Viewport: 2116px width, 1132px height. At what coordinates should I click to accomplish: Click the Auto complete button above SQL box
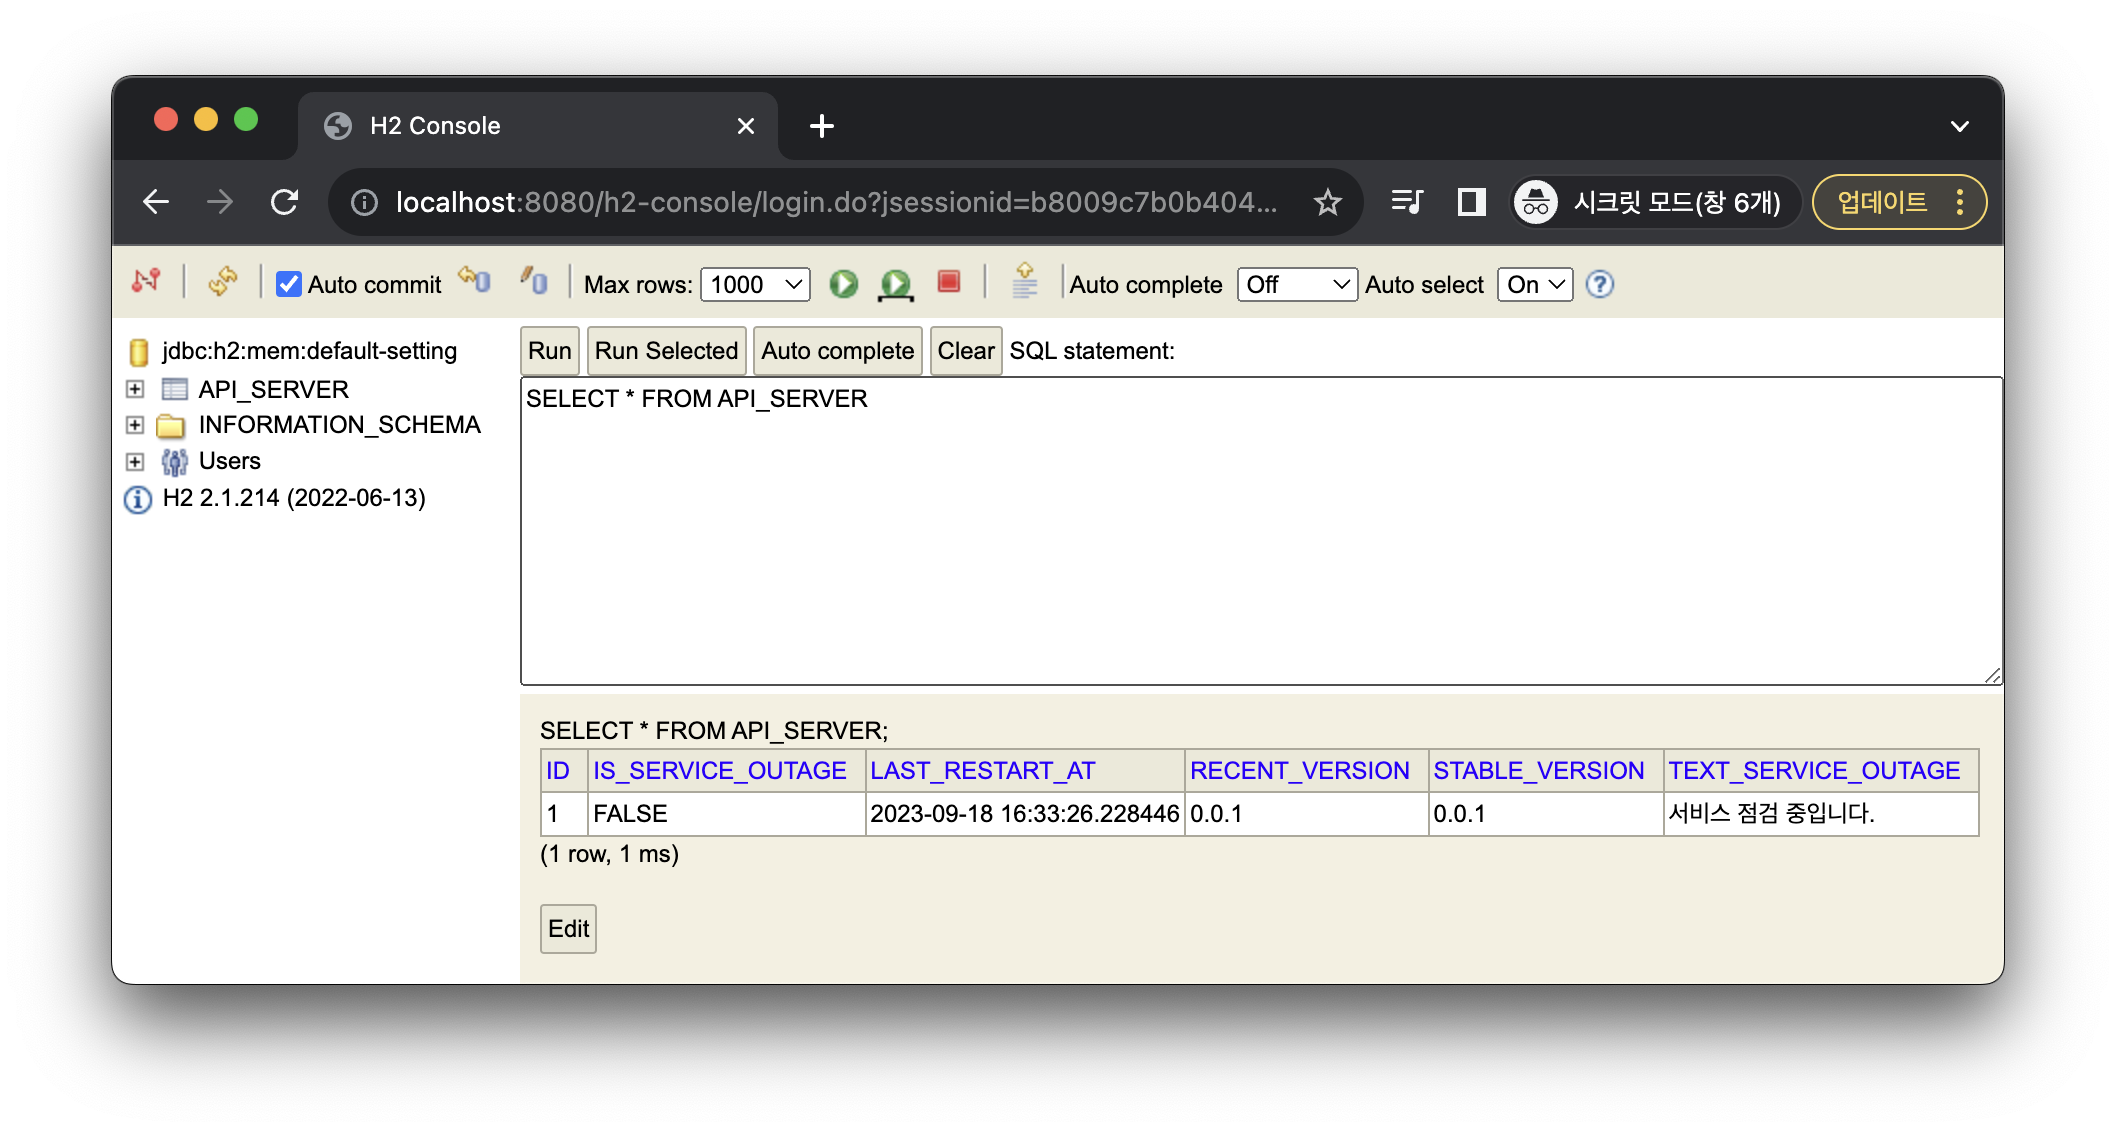(837, 351)
